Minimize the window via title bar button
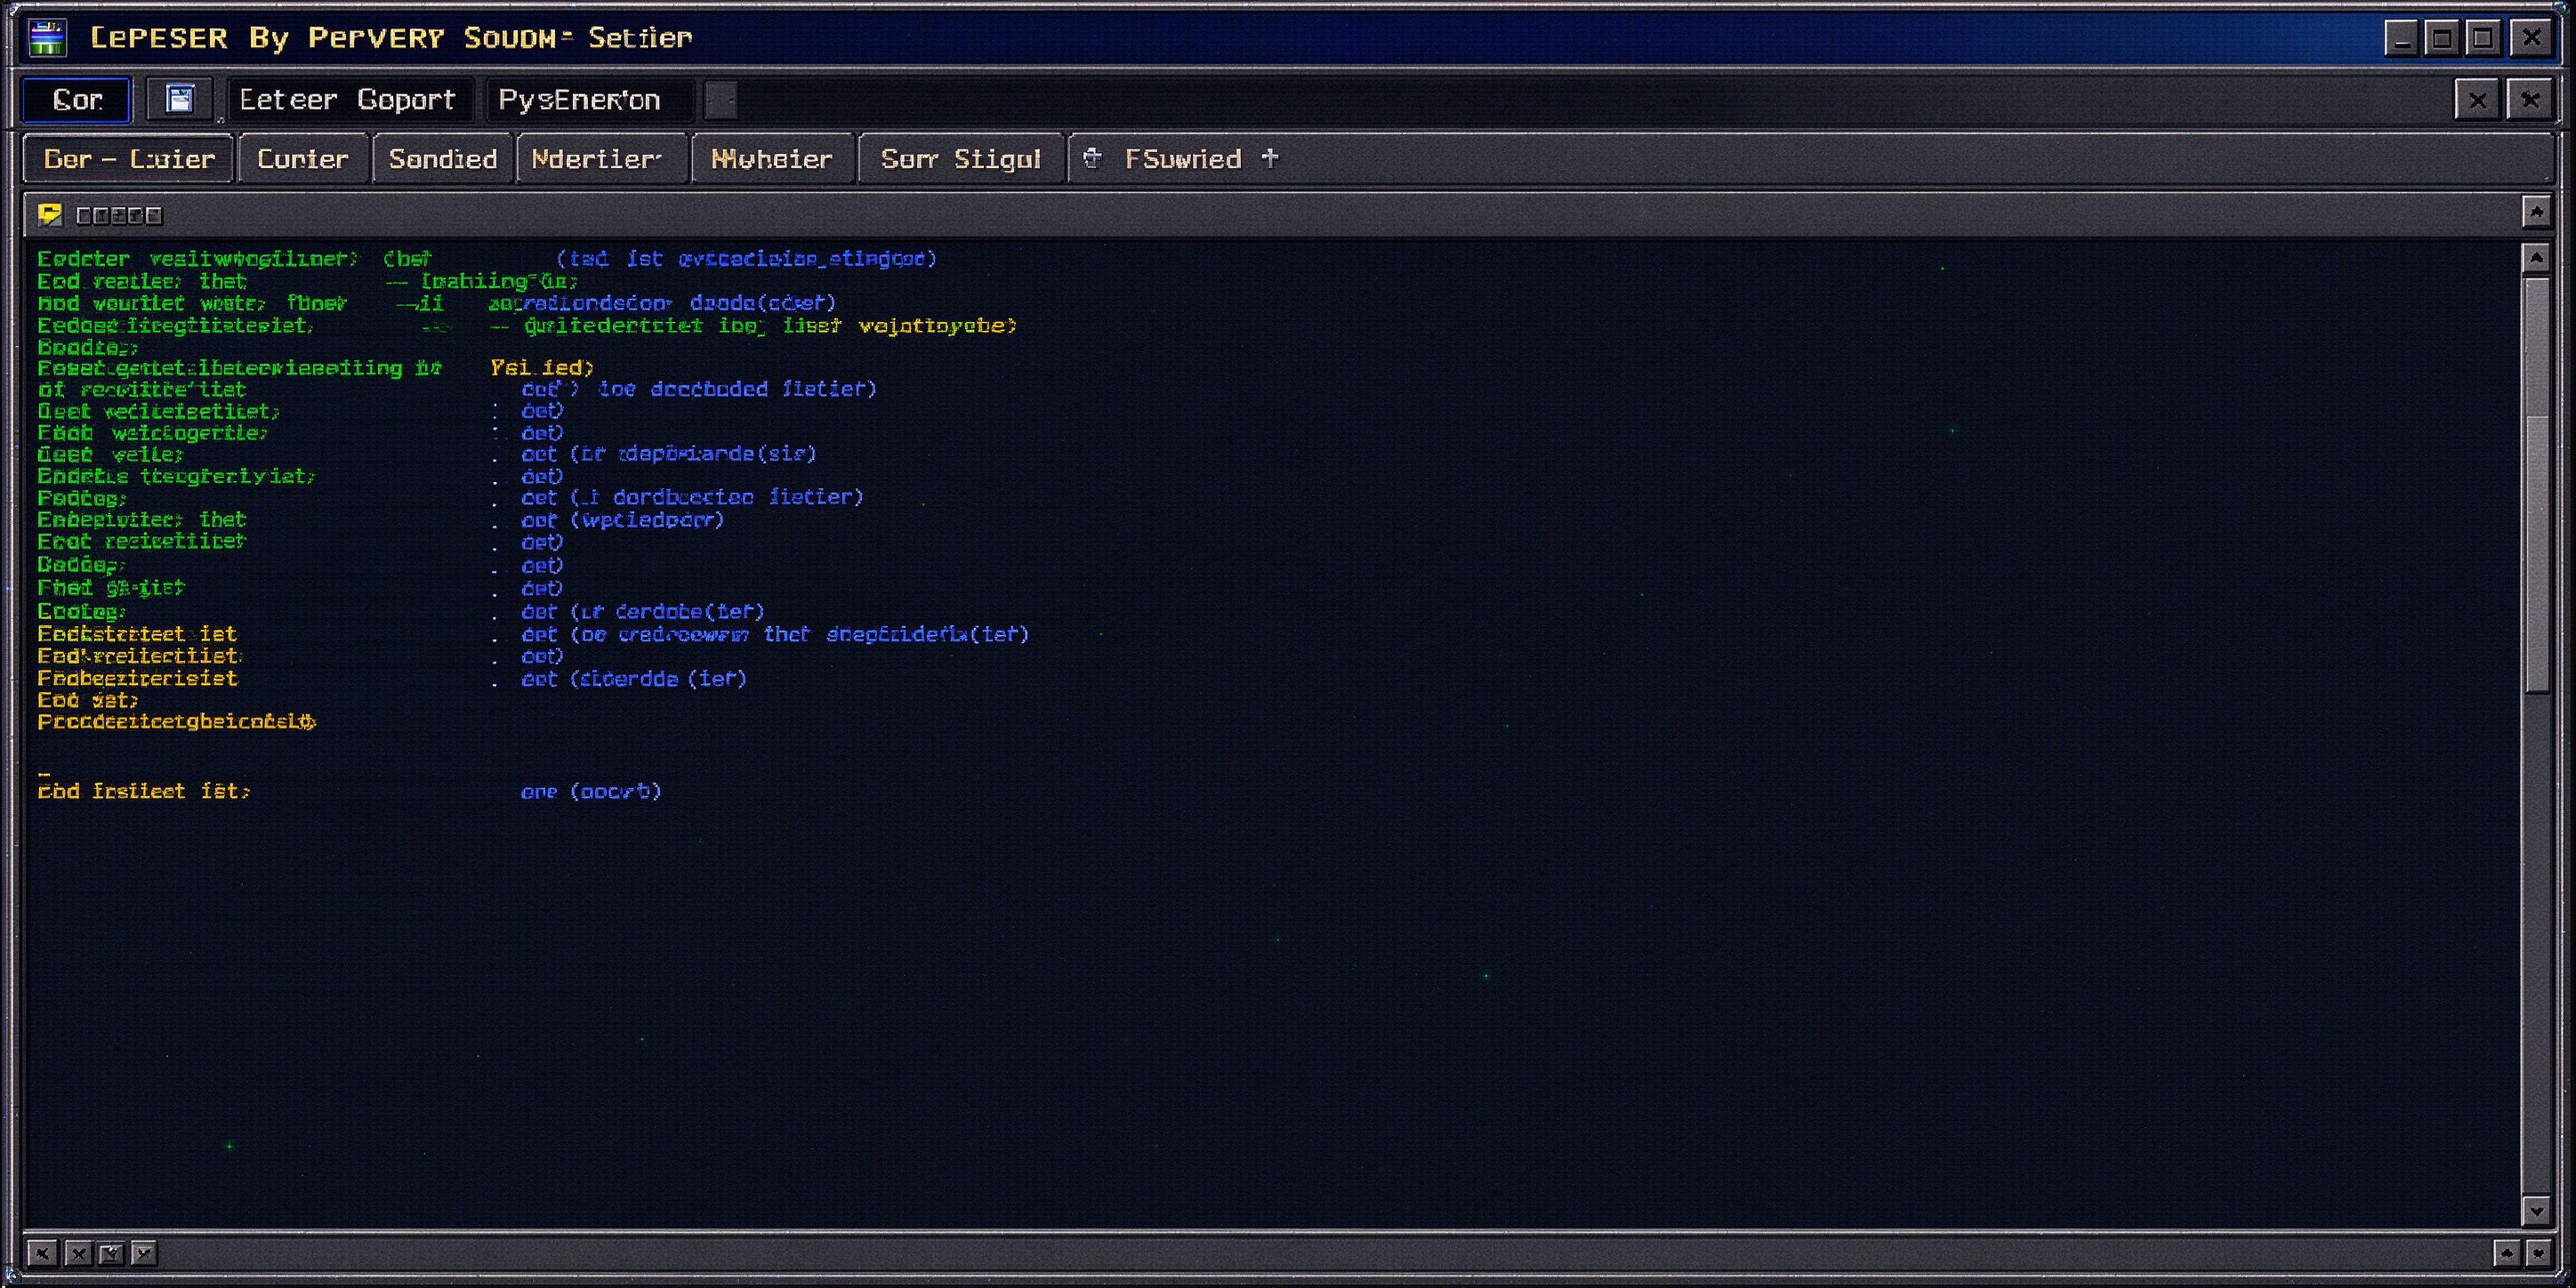 click(x=2402, y=38)
